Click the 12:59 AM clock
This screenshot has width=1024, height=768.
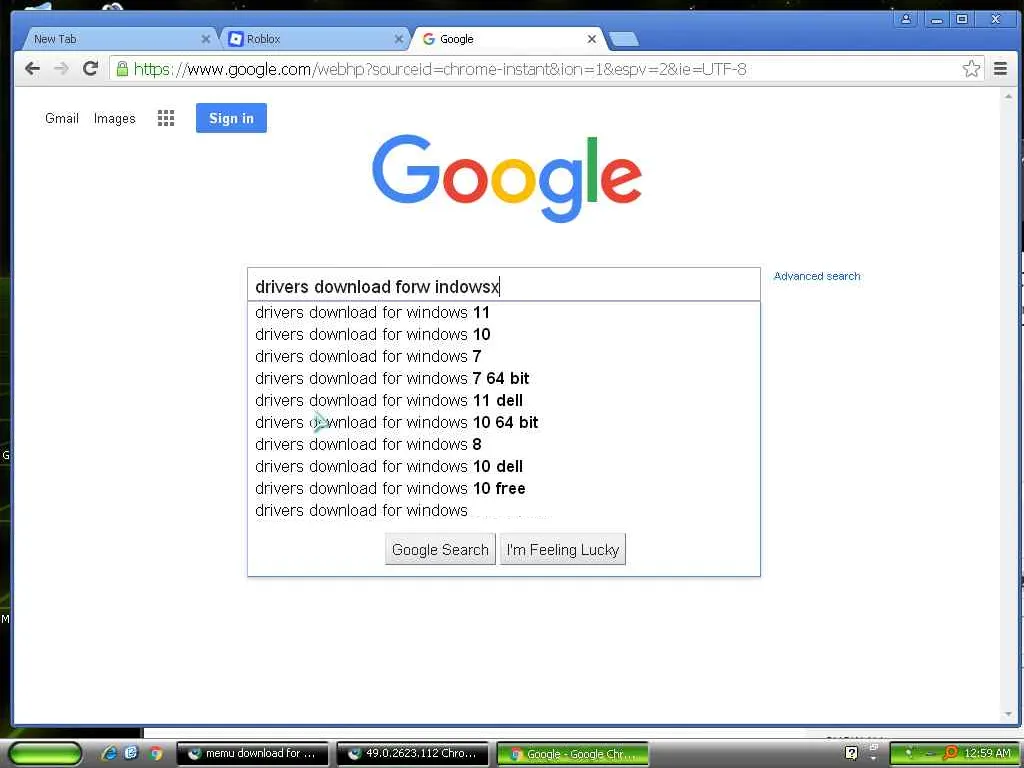[987, 754]
